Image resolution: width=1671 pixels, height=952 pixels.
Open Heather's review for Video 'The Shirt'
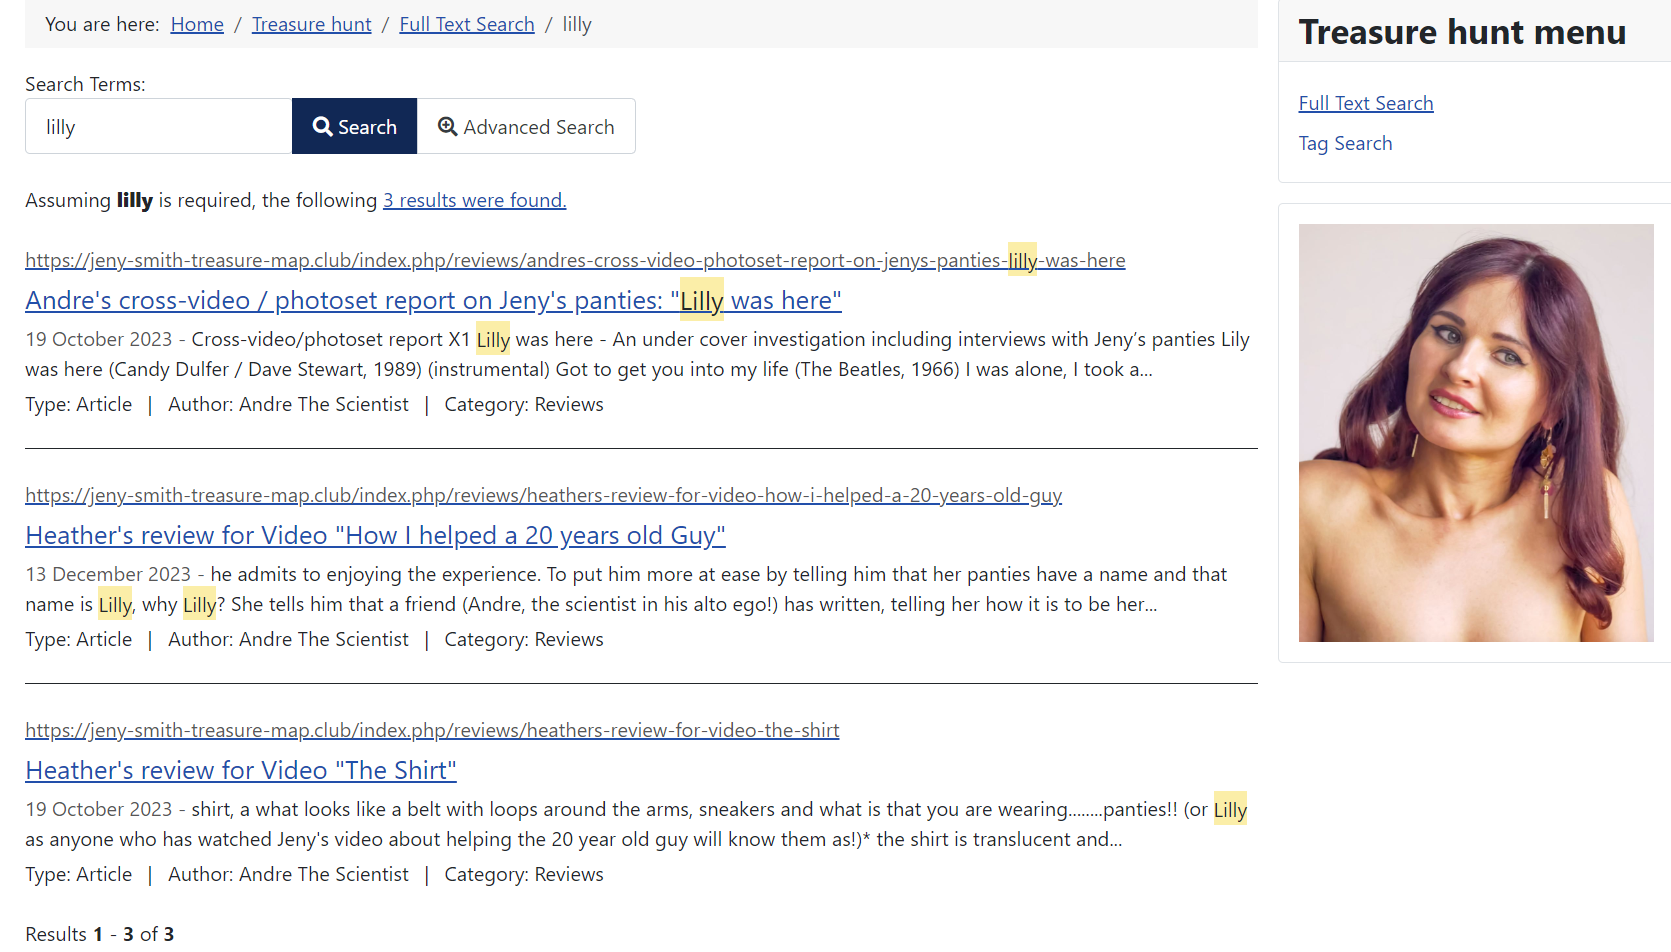click(x=241, y=770)
